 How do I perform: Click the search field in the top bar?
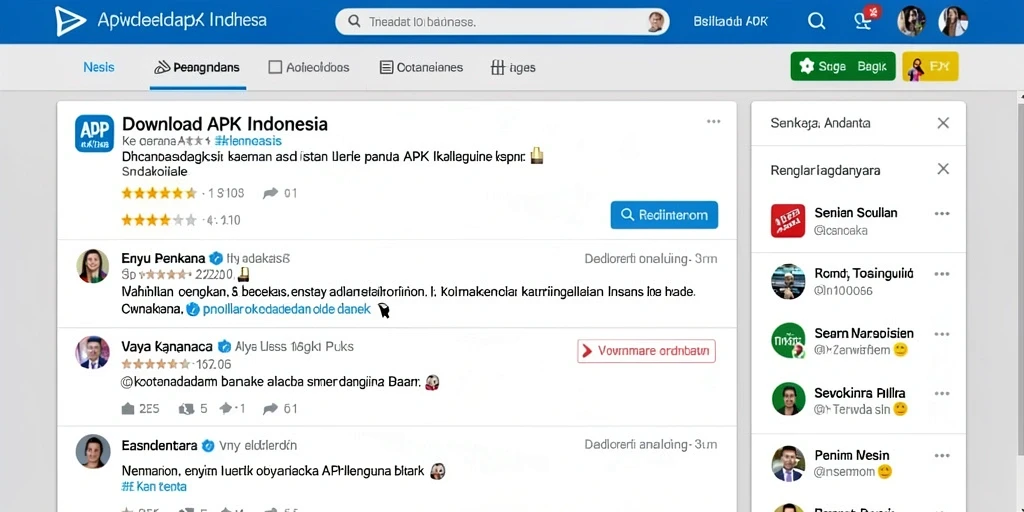pos(502,22)
